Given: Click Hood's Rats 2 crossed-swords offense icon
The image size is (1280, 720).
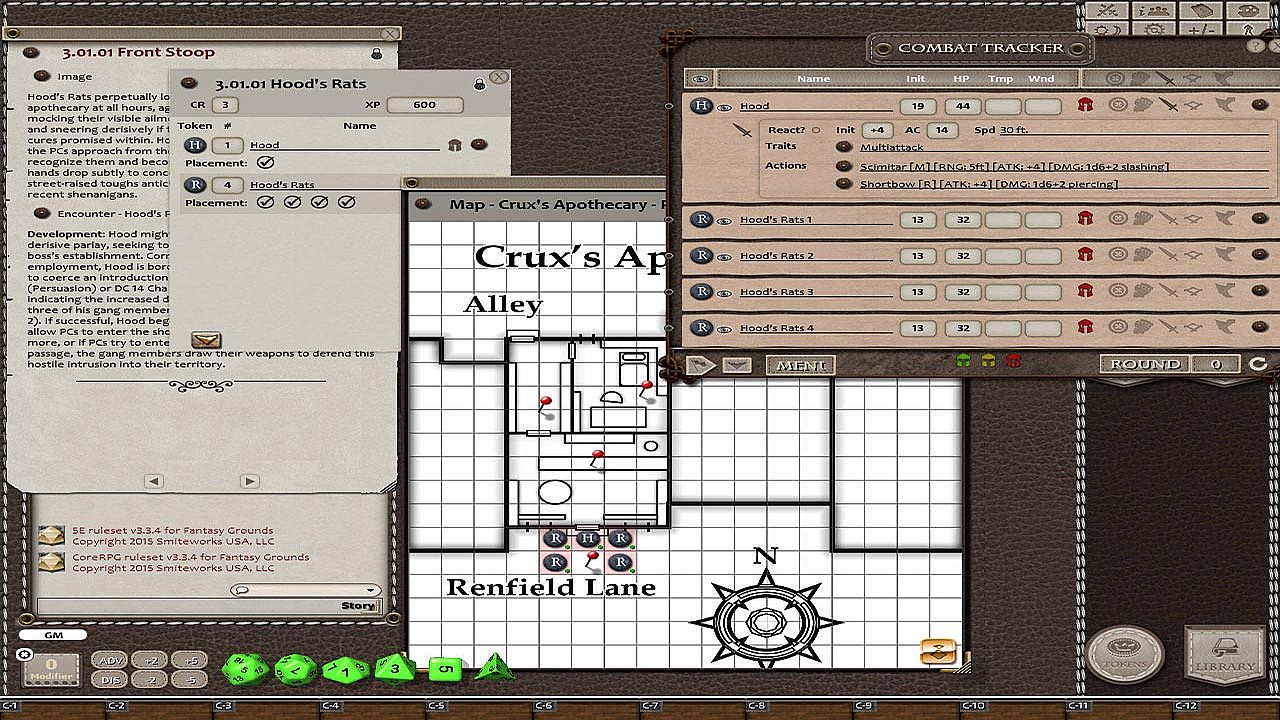Looking at the screenshot, I should (x=1166, y=255).
